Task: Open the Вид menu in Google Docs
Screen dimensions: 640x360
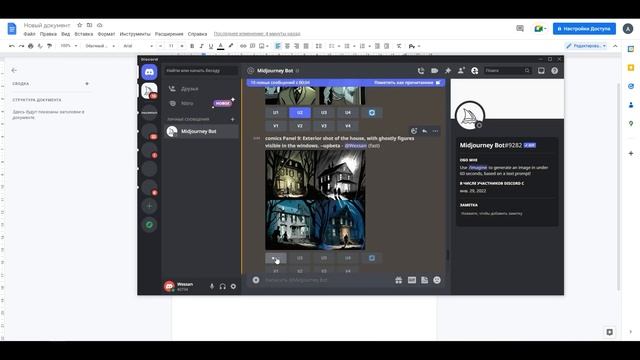Action: [x=65, y=34]
